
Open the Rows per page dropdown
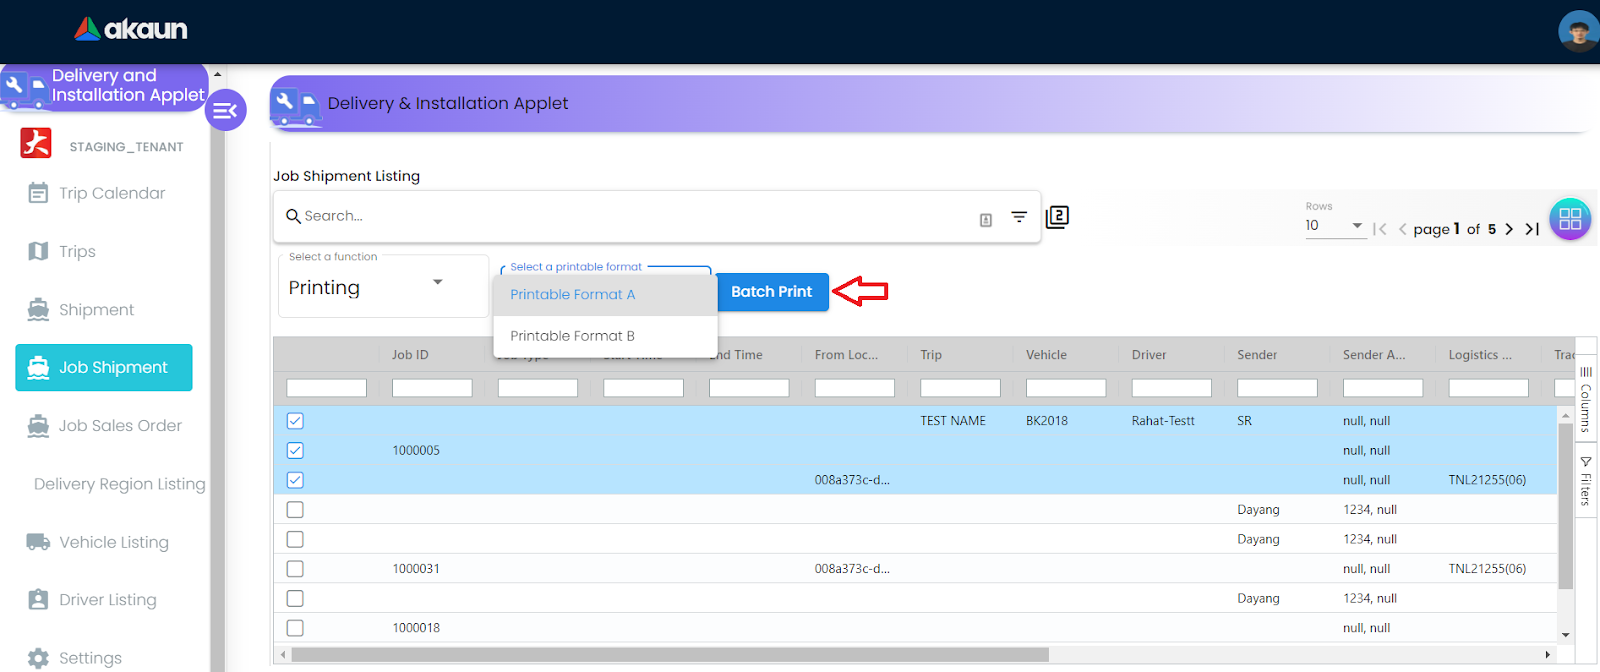[1335, 226]
